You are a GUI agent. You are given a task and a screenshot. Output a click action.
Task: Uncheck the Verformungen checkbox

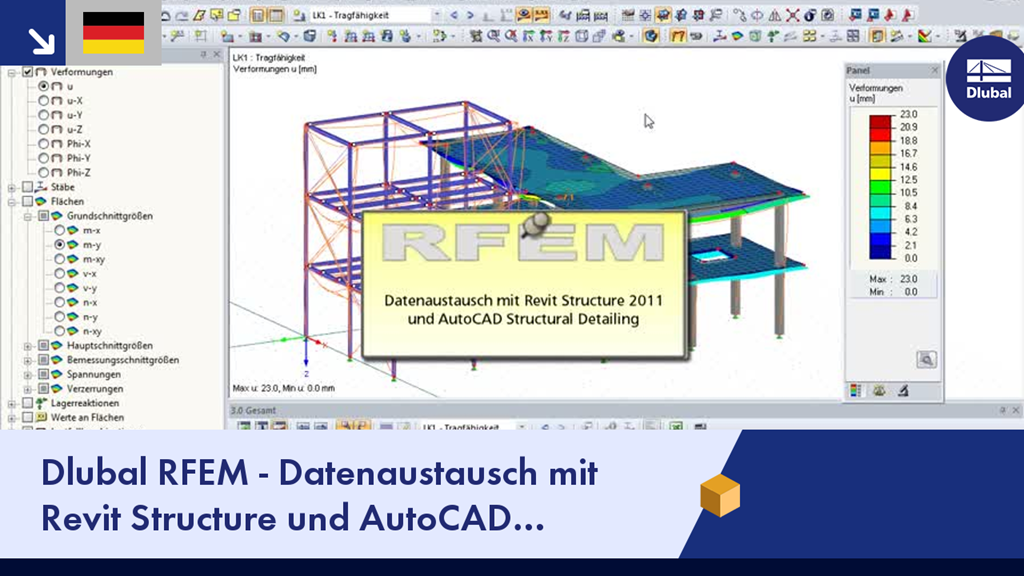(x=27, y=72)
